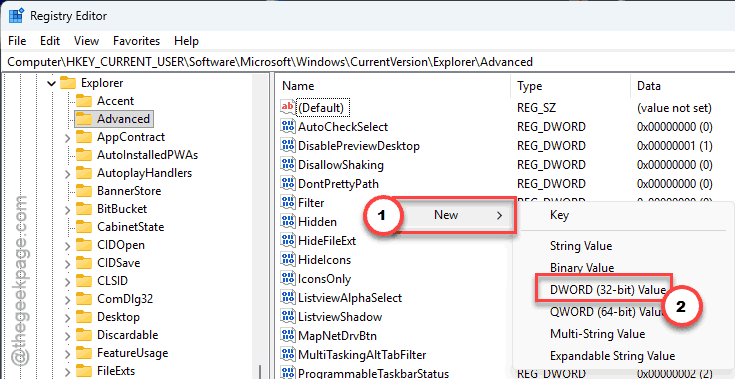Viewport: 735px width, 379px height.
Task: Click the CLSID folder icon
Action: [x=84, y=281]
